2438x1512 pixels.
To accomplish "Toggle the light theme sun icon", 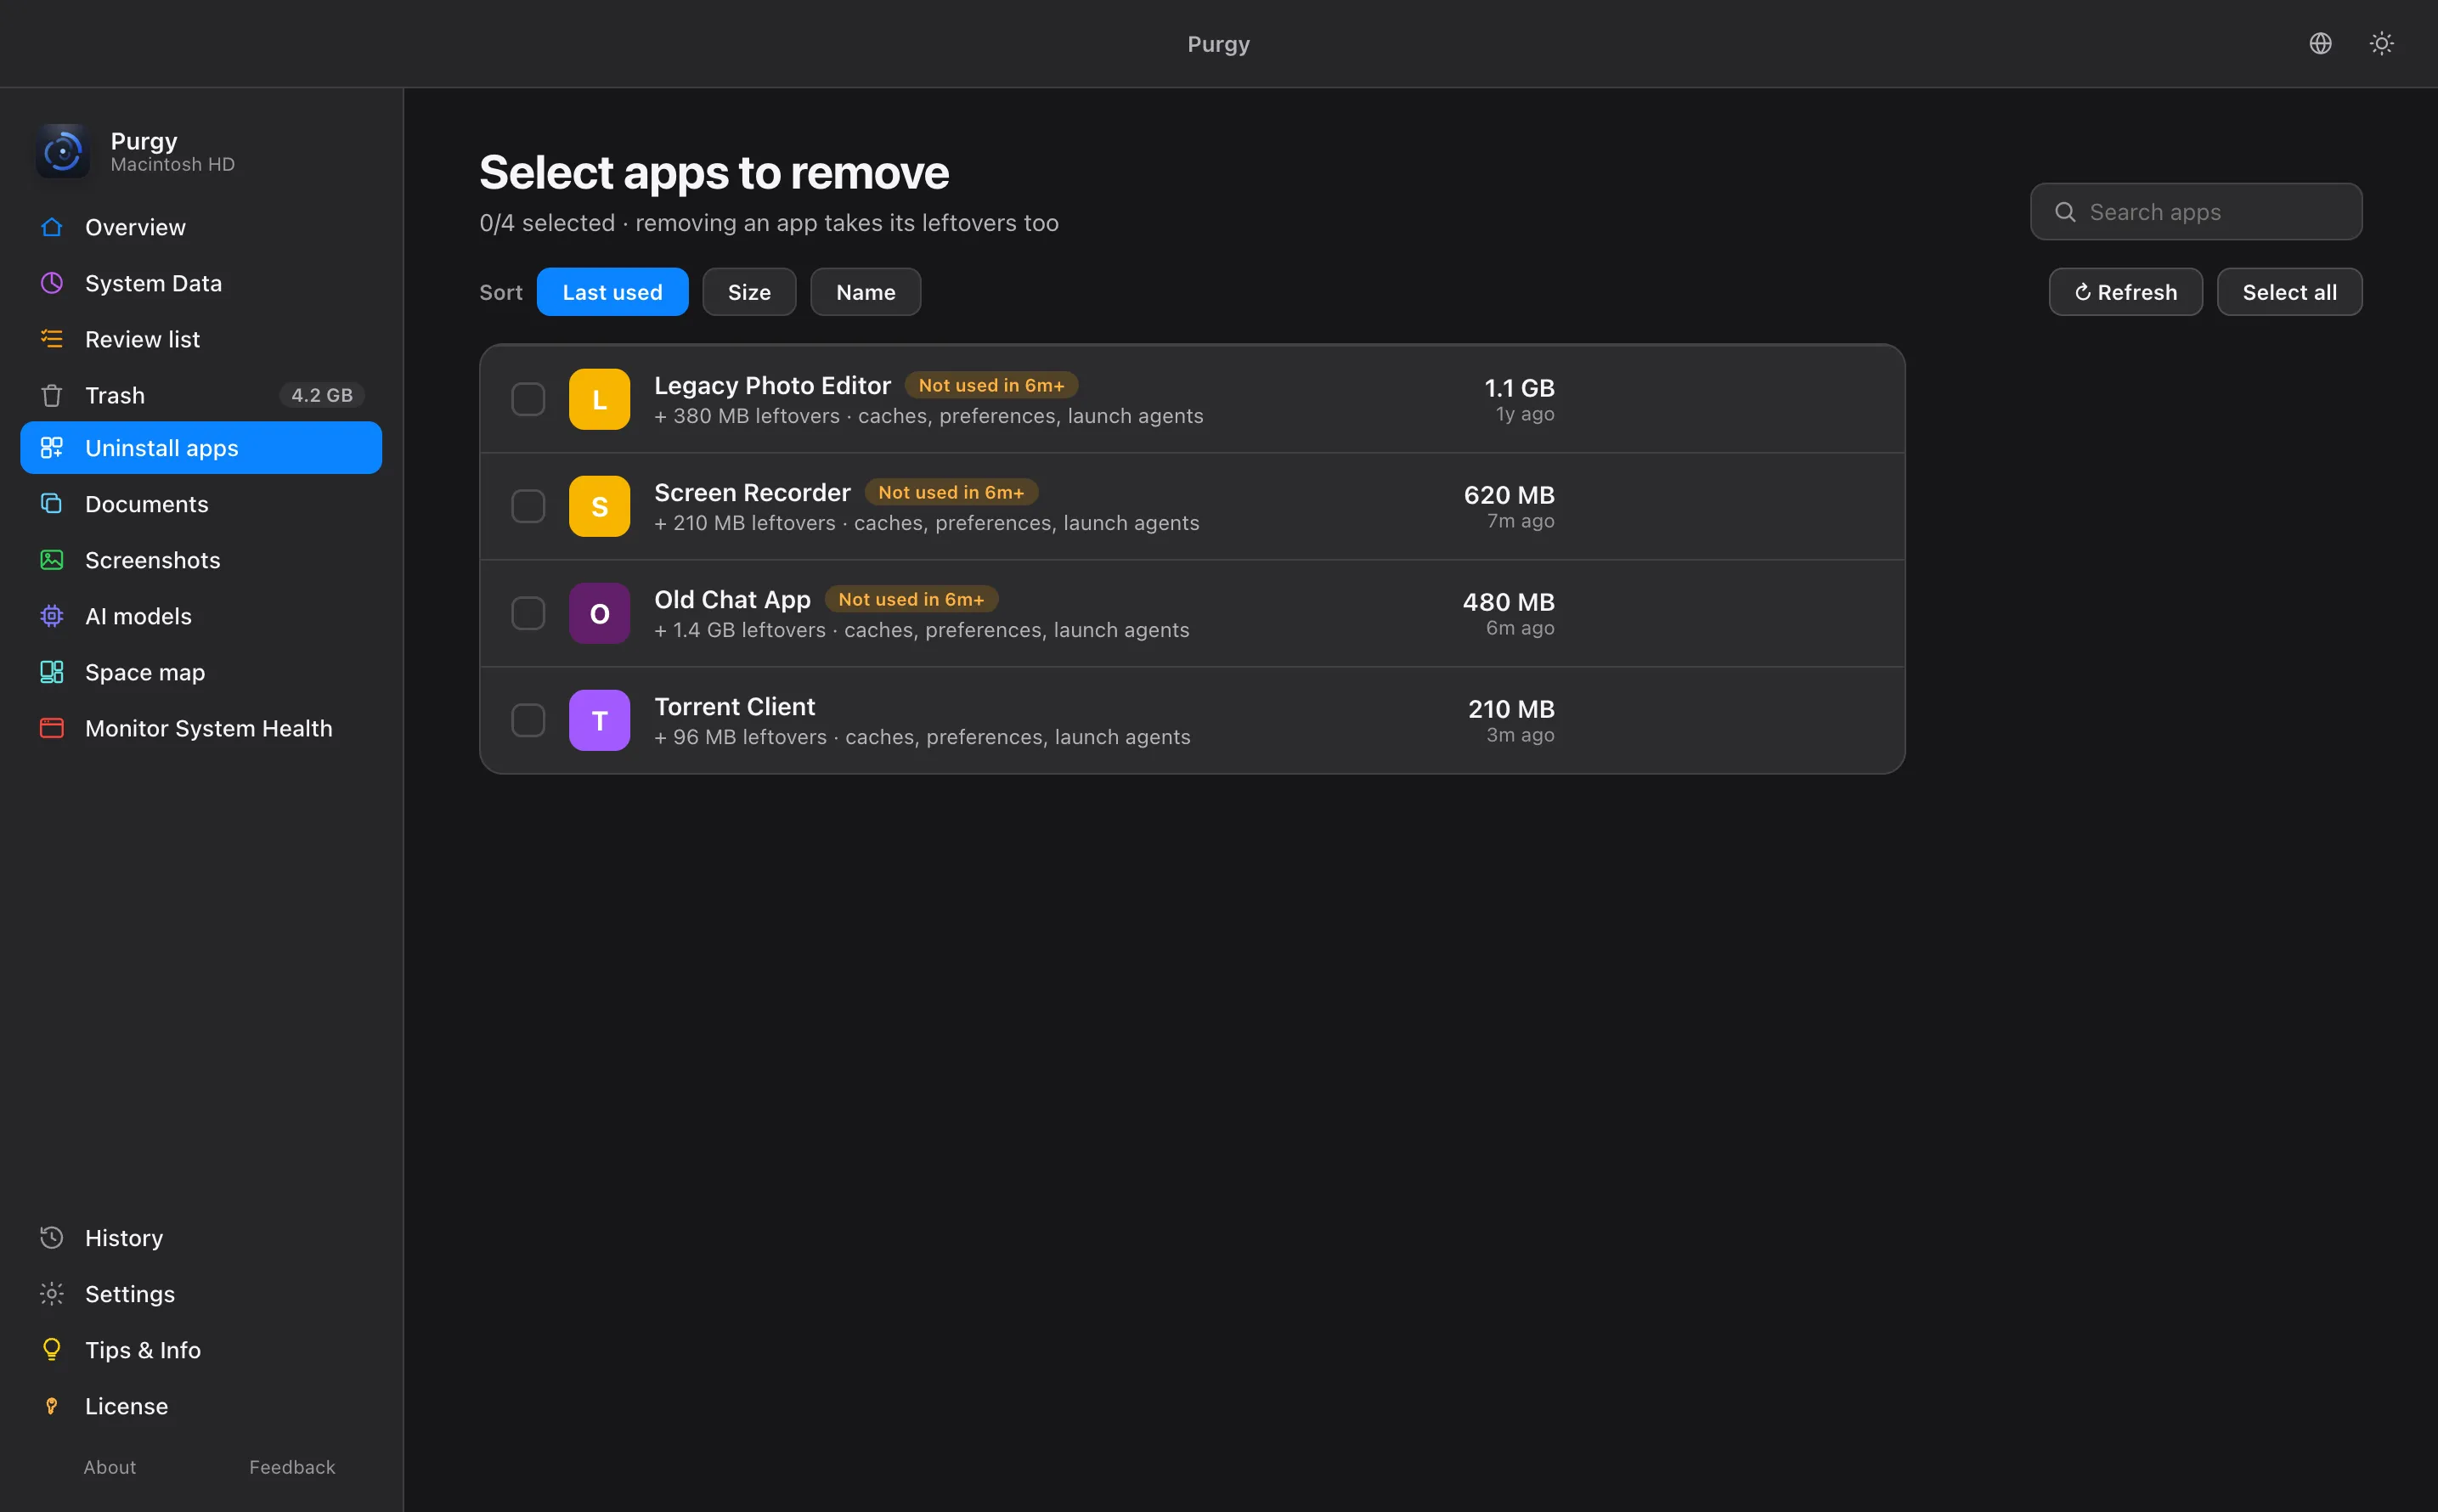I will point(2381,43).
